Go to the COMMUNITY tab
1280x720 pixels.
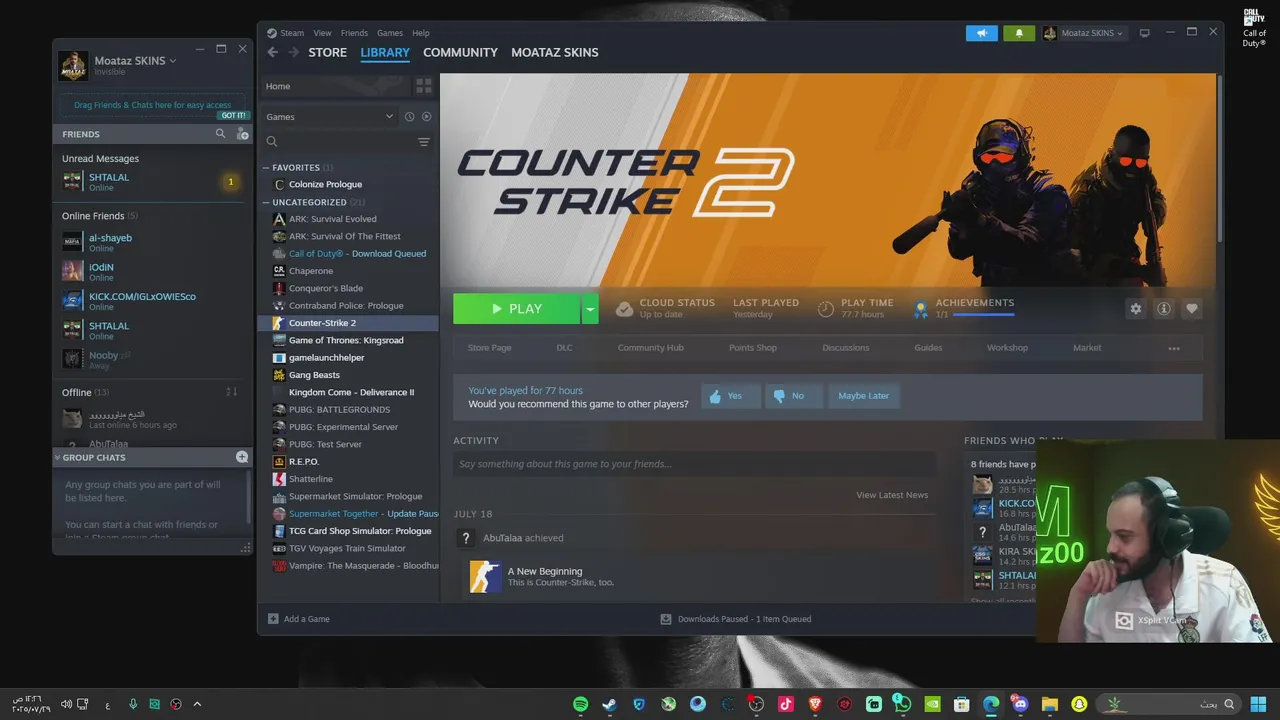(x=460, y=52)
